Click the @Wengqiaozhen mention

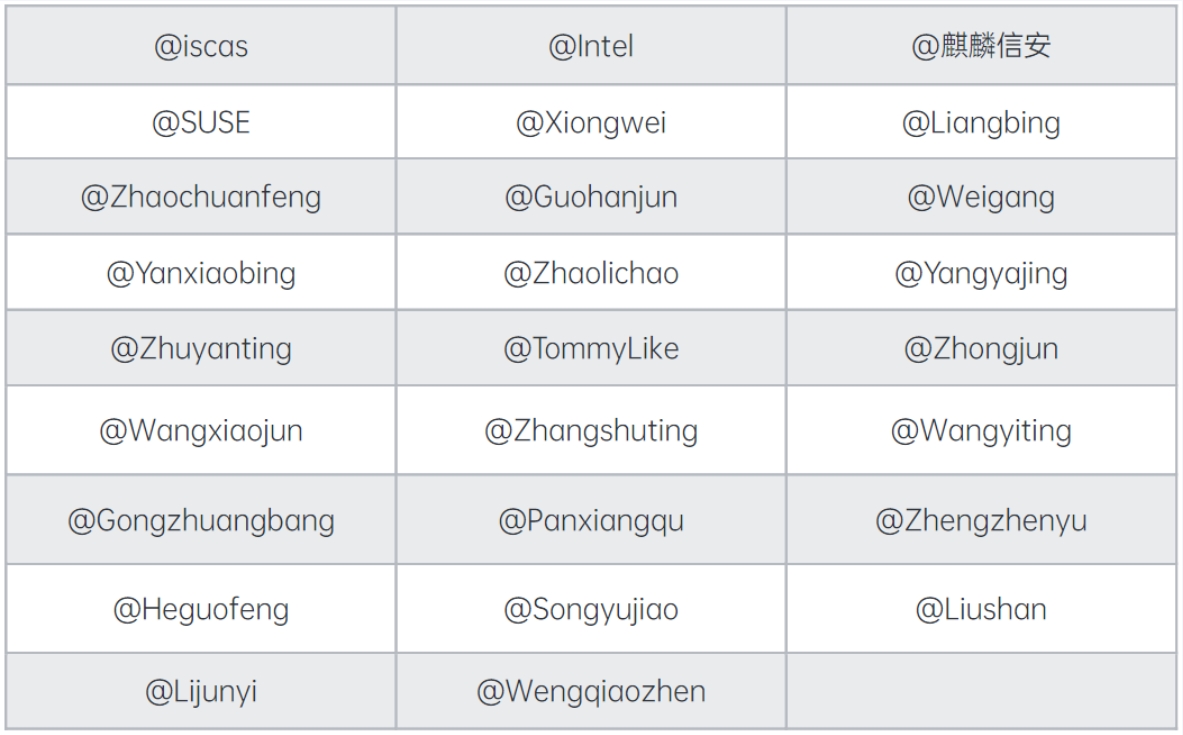(x=591, y=691)
